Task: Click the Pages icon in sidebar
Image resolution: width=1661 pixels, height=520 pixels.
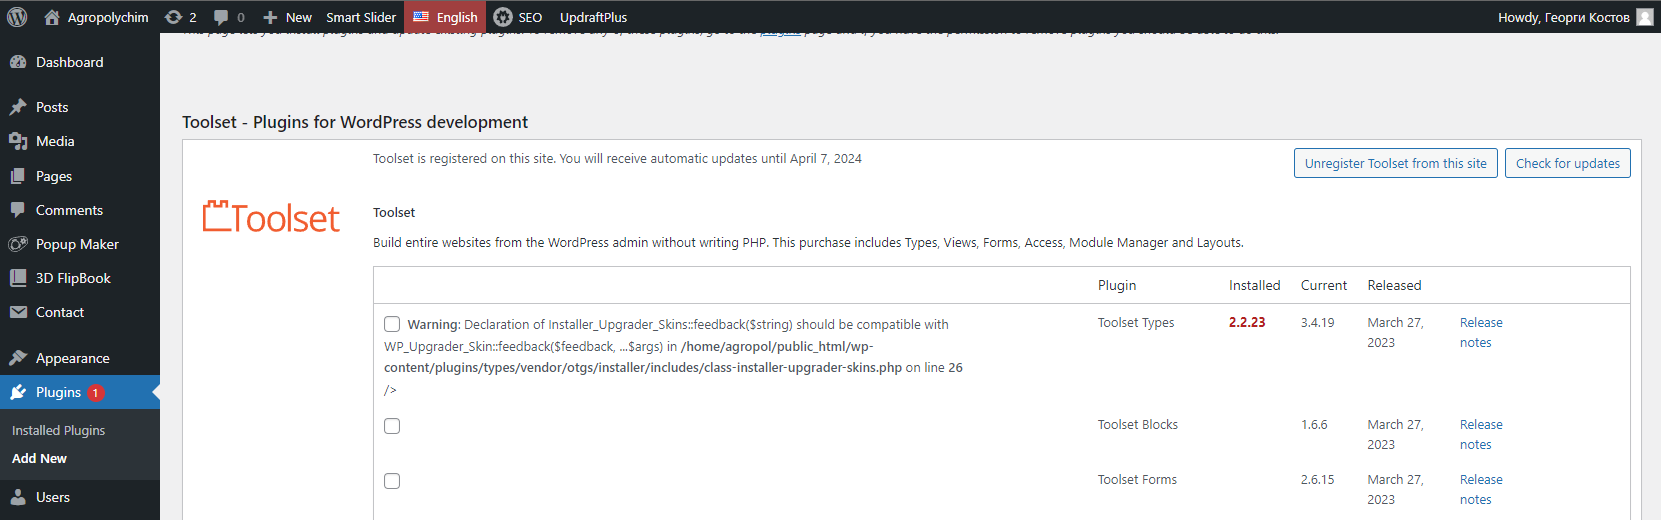Action: click(18, 176)
